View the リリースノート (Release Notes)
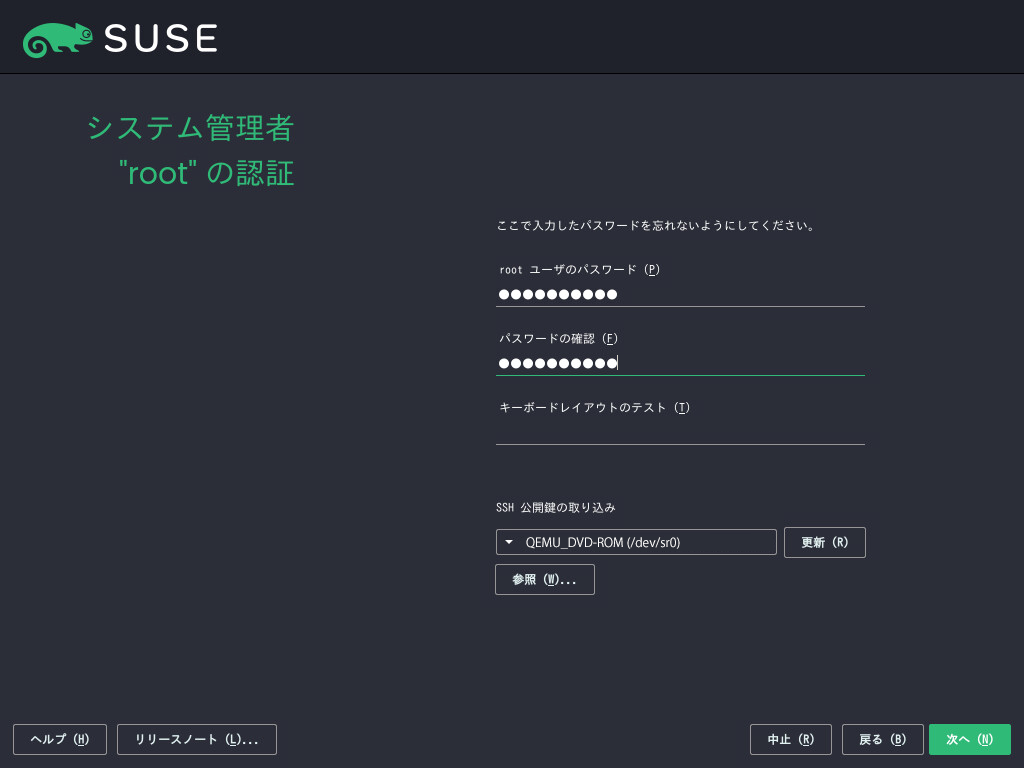 click(196, 739)
